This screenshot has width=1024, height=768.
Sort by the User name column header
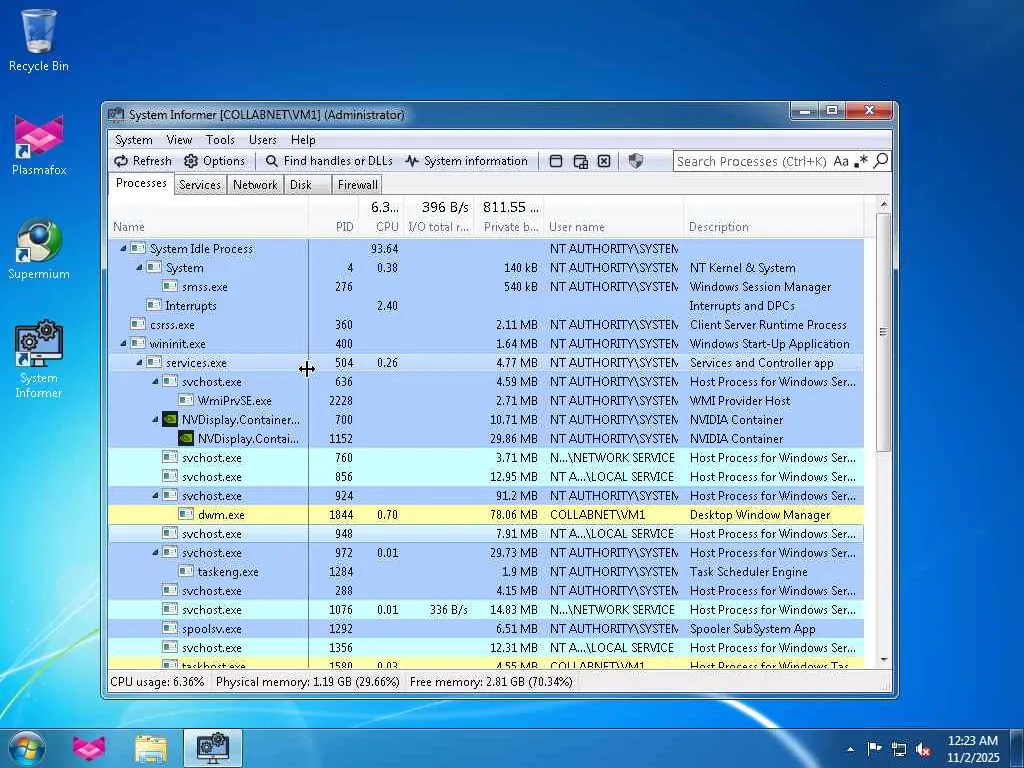pos(576,227)
